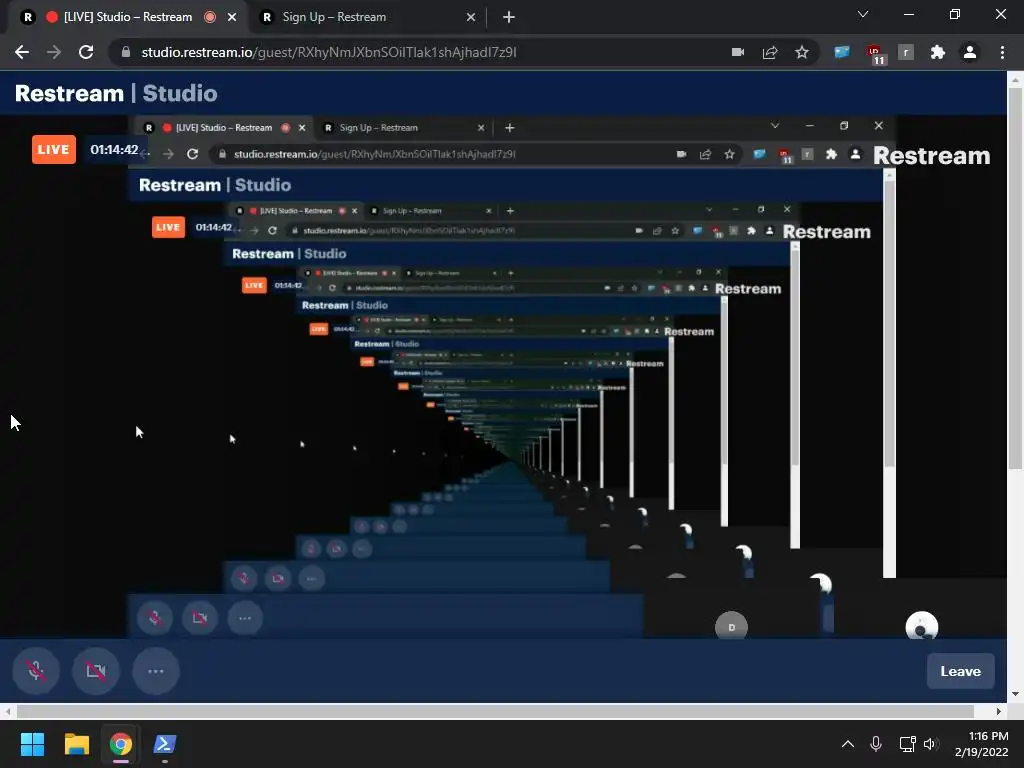1024x768 pixels.
Task: Click the orange LIVE indicator badge
Action: (x=54, y=150)
